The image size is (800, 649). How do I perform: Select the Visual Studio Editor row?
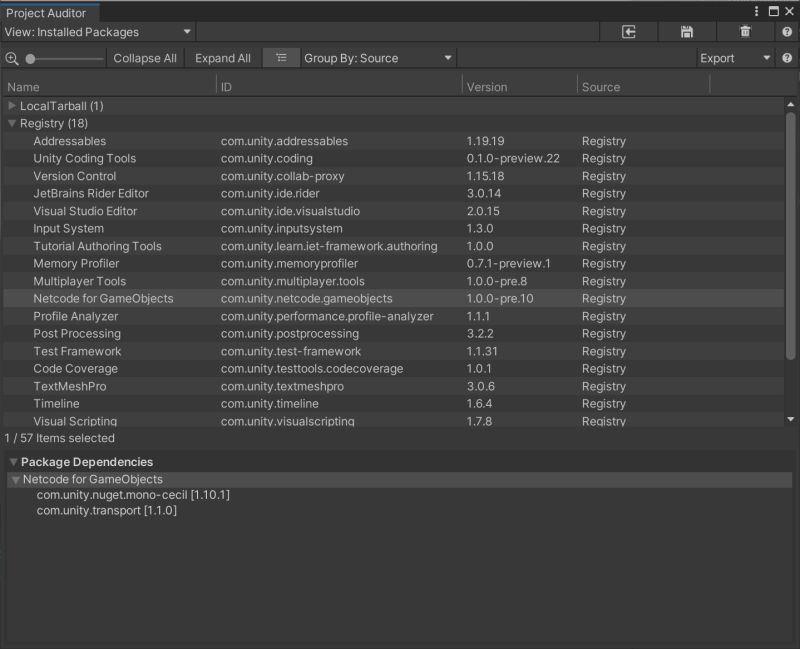click(x=393, y=211)
